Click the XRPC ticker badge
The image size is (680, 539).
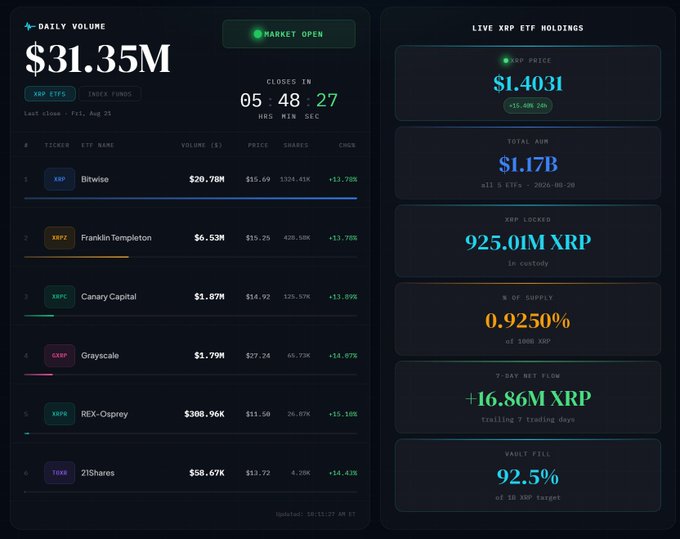pos(59,297)
